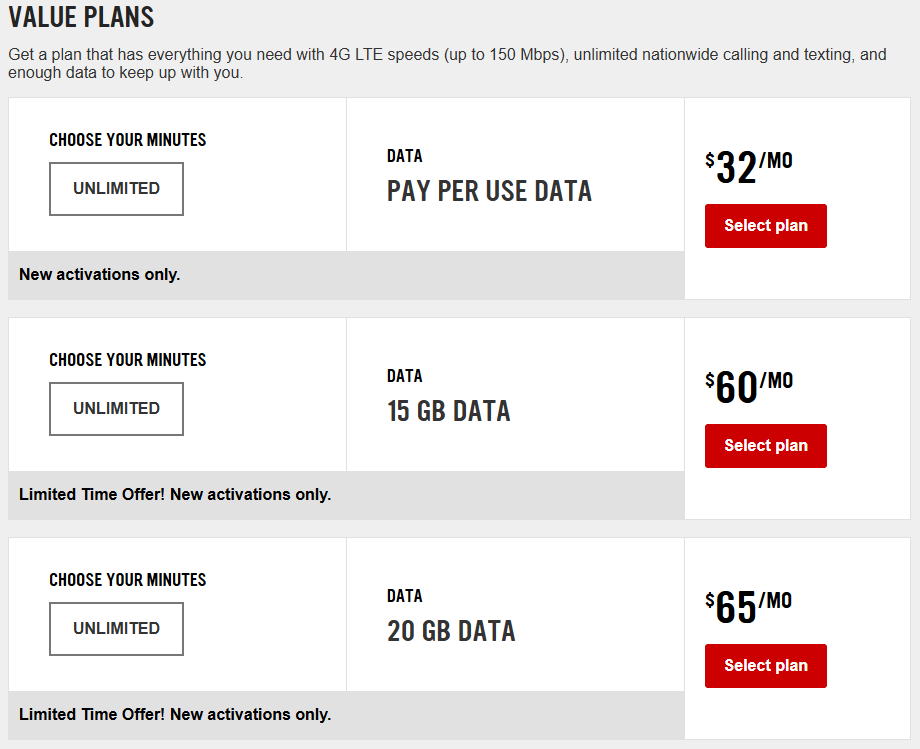Click the 20 GB DATA label
This screenshot has width=920, height=749.
click(x=451, y=631)
